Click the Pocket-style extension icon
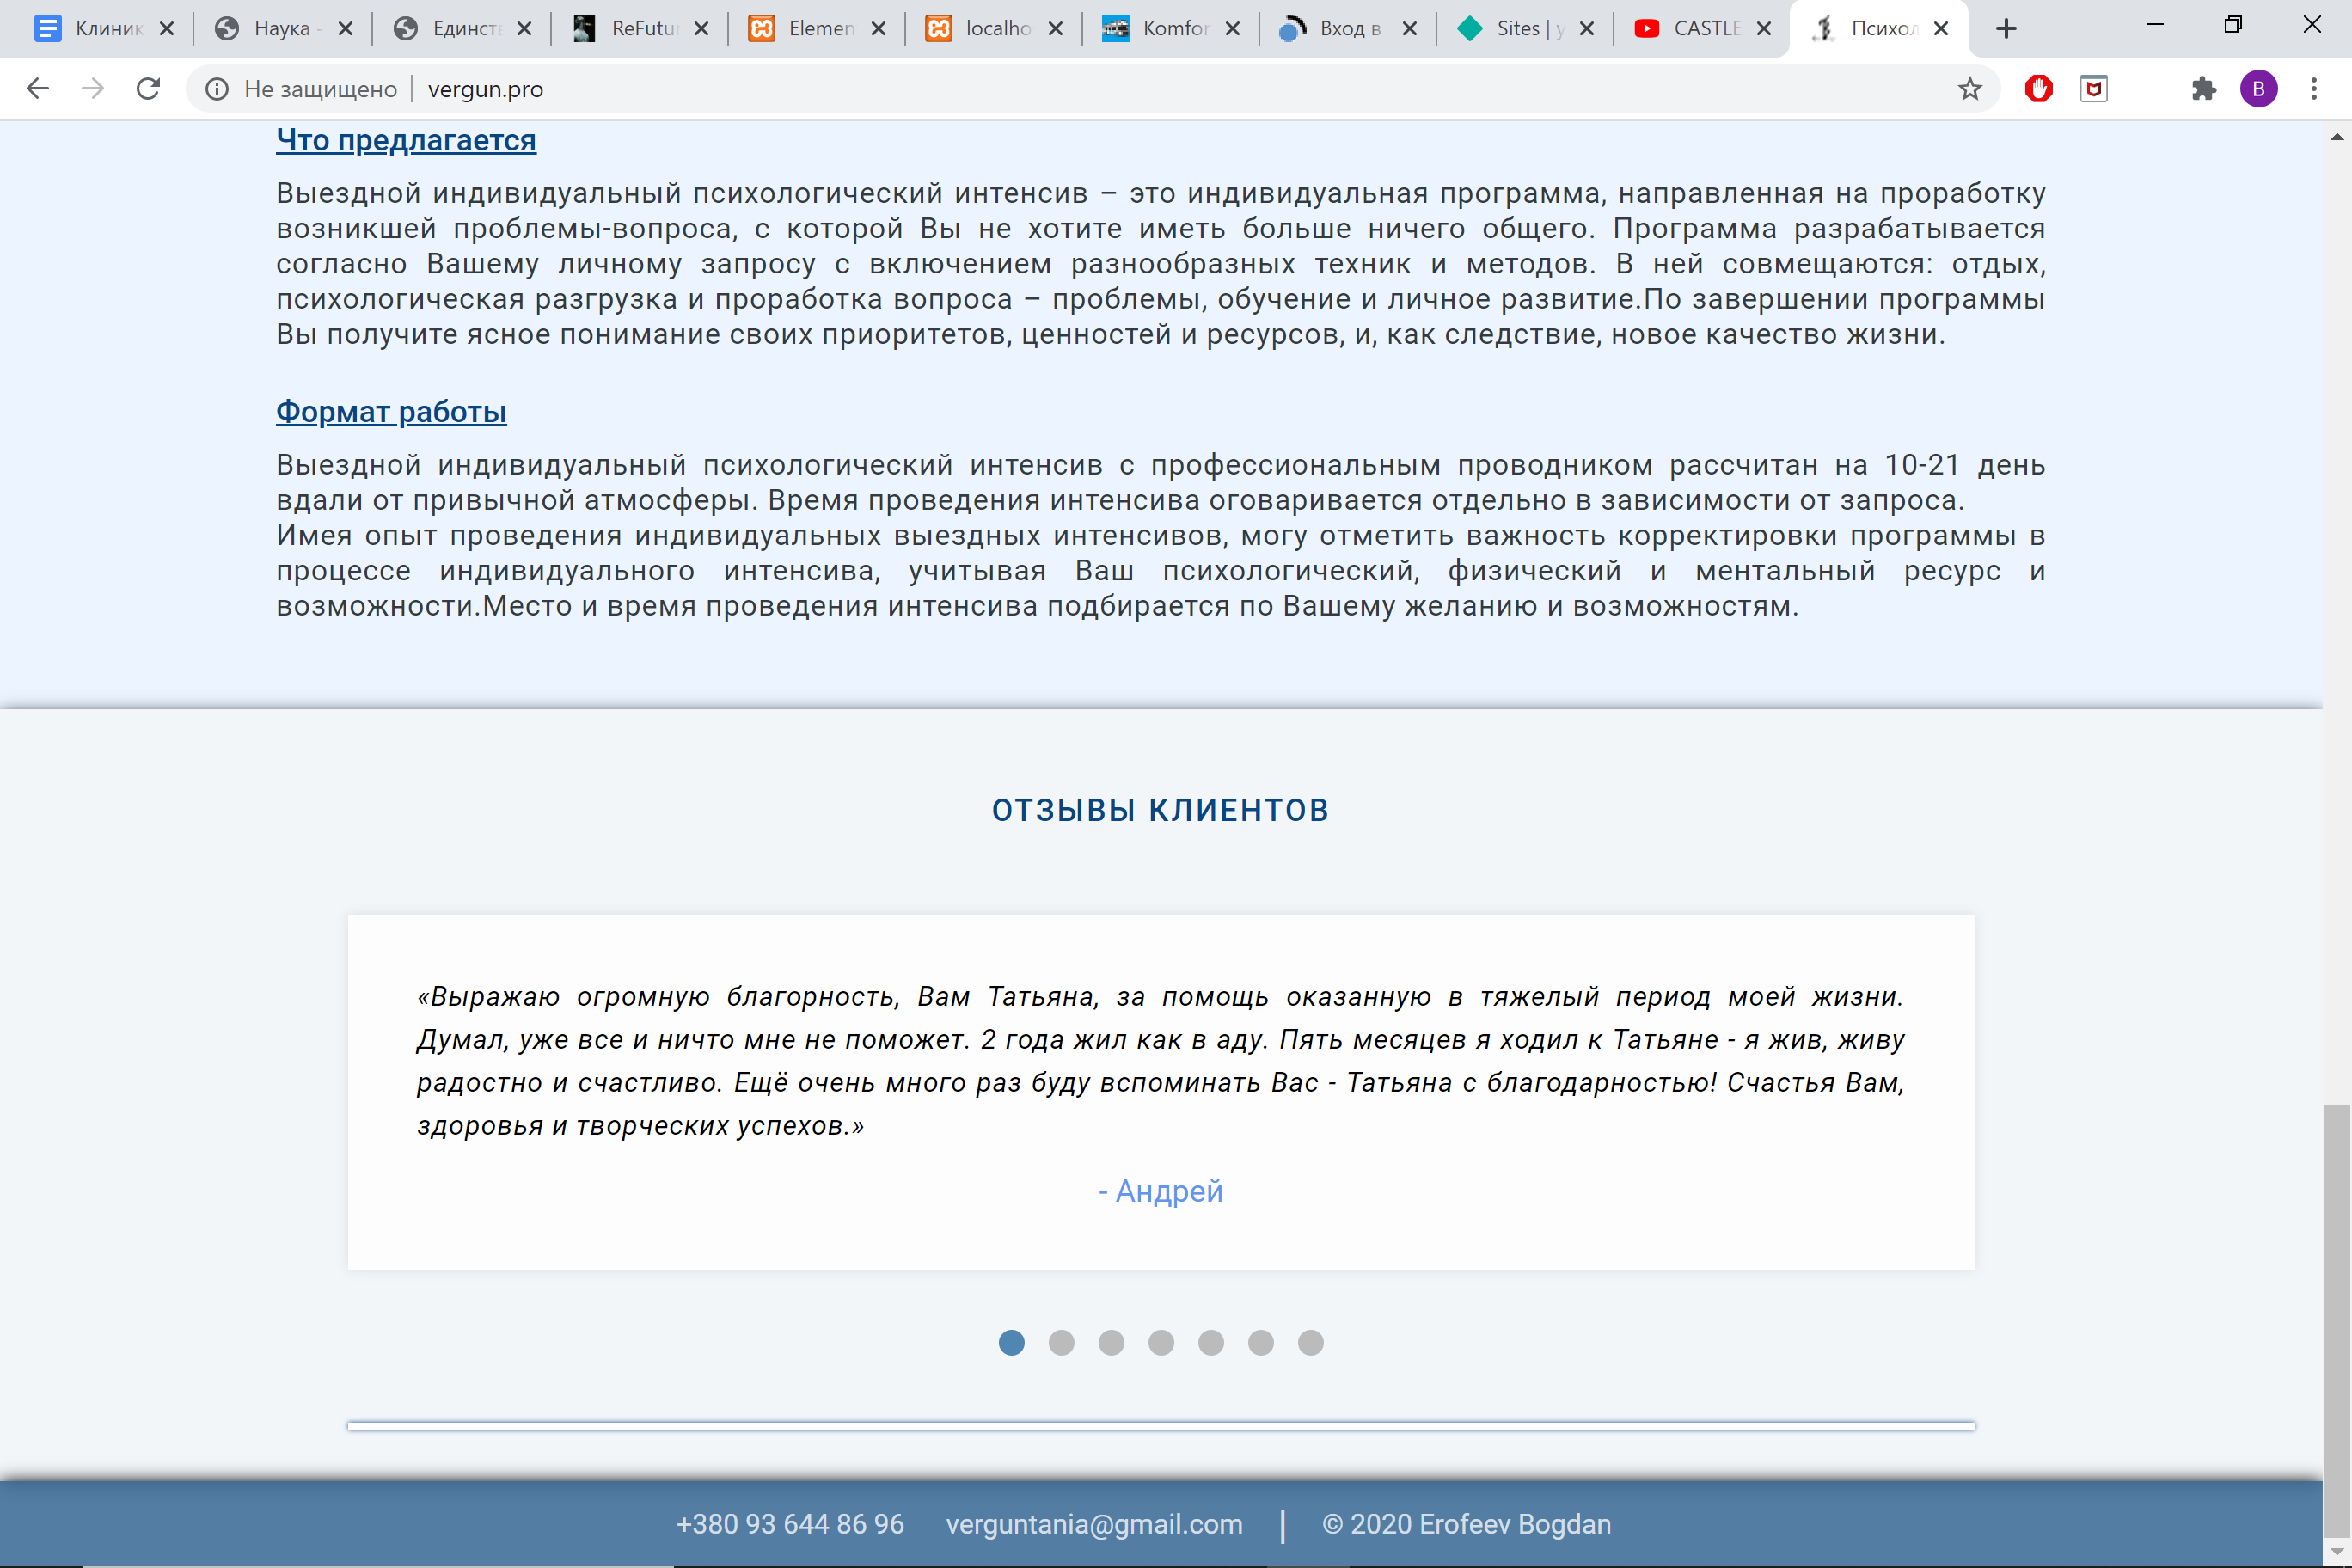Viewport: 2352px width, 1568px height. [2094, 89]
